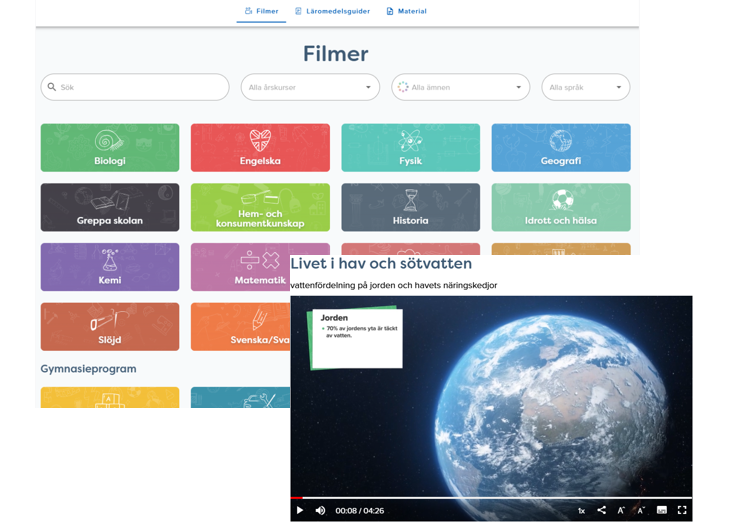Play the video

coord(300,510)
